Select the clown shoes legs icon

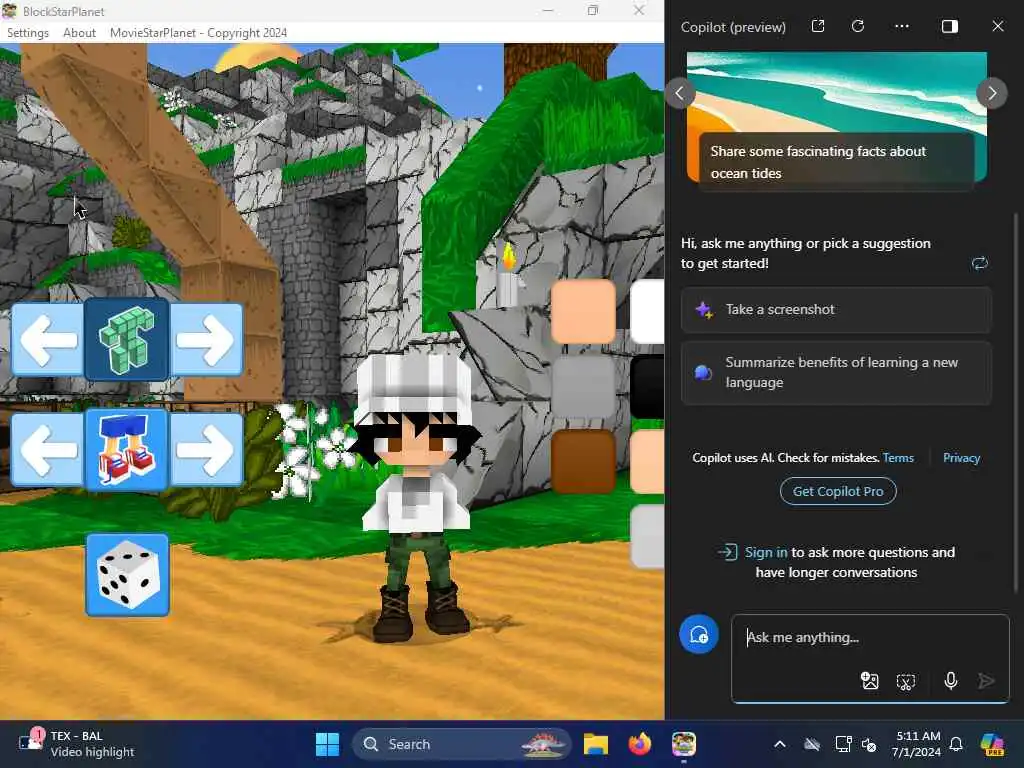(127, 450)
